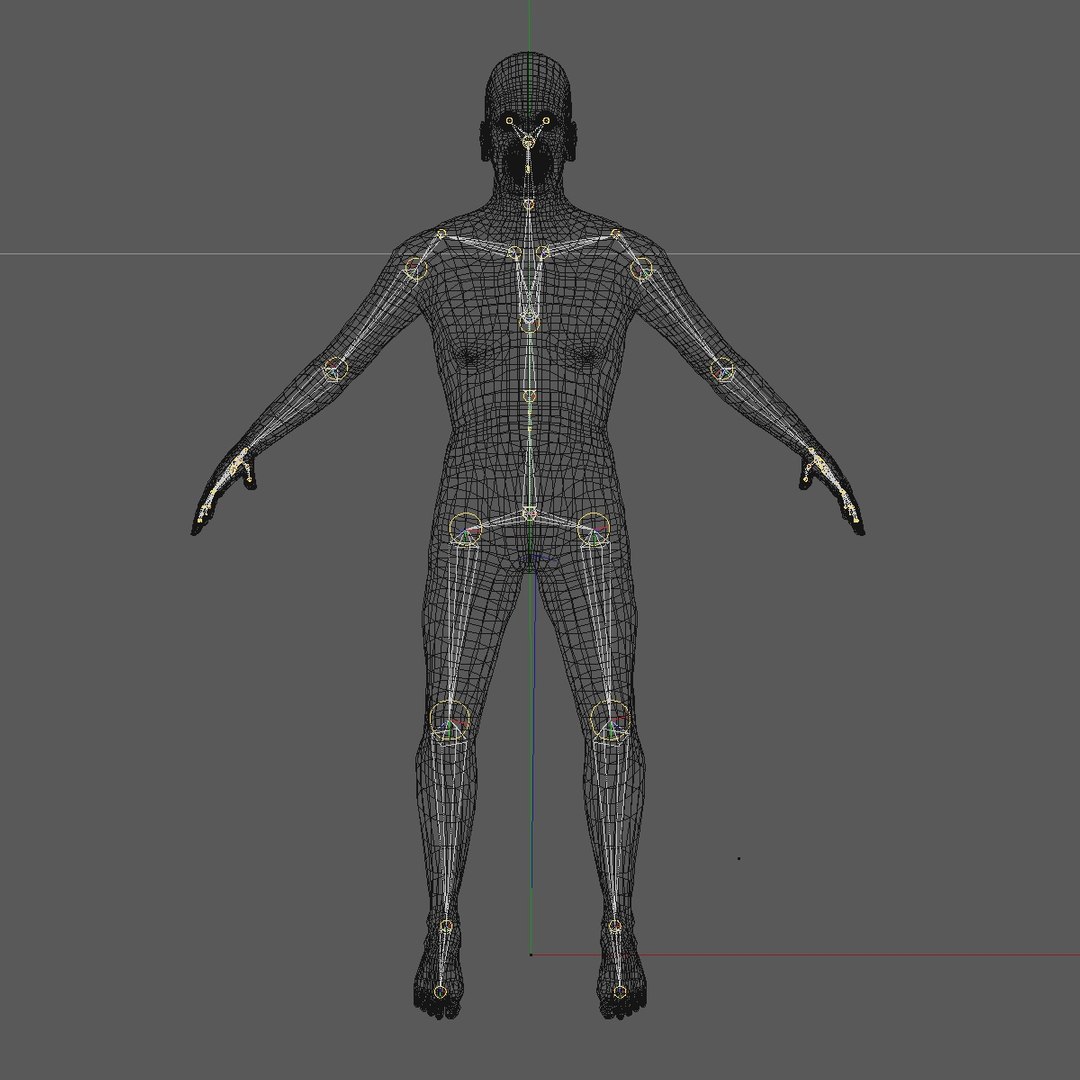Select the pelvis root joint
1080x1080 pixels.
click(529, 513)
